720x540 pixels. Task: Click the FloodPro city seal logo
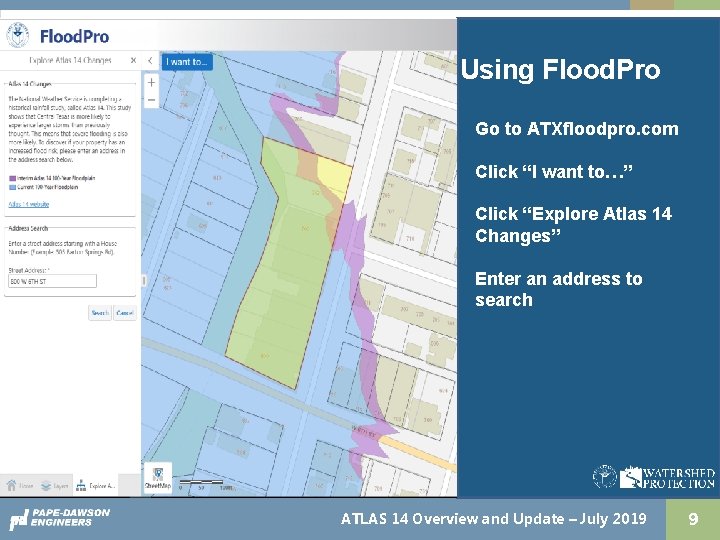(18, 35)
